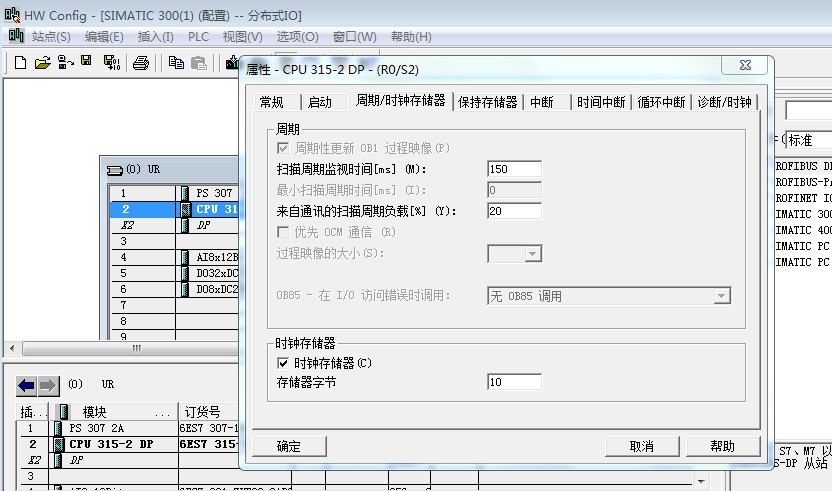The height and width of the screenshot is (491, 832).
Task: Click the communication cycle load percent field
Action: [x=514, y=211]
